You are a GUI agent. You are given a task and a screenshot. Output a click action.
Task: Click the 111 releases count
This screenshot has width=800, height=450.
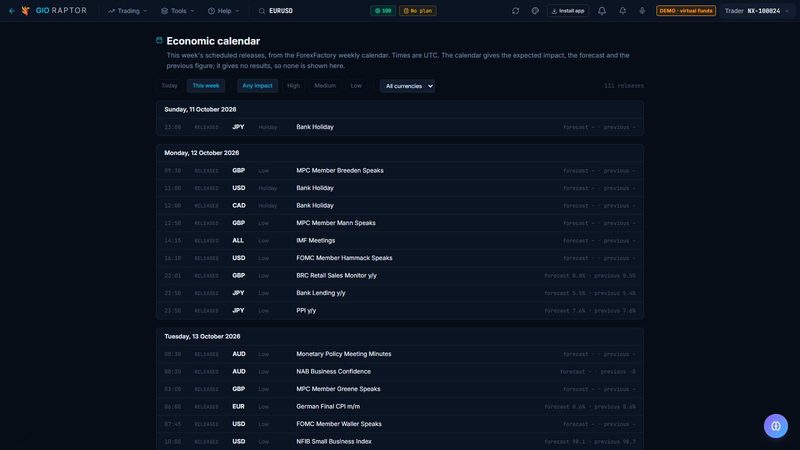(x=623, y=86)
